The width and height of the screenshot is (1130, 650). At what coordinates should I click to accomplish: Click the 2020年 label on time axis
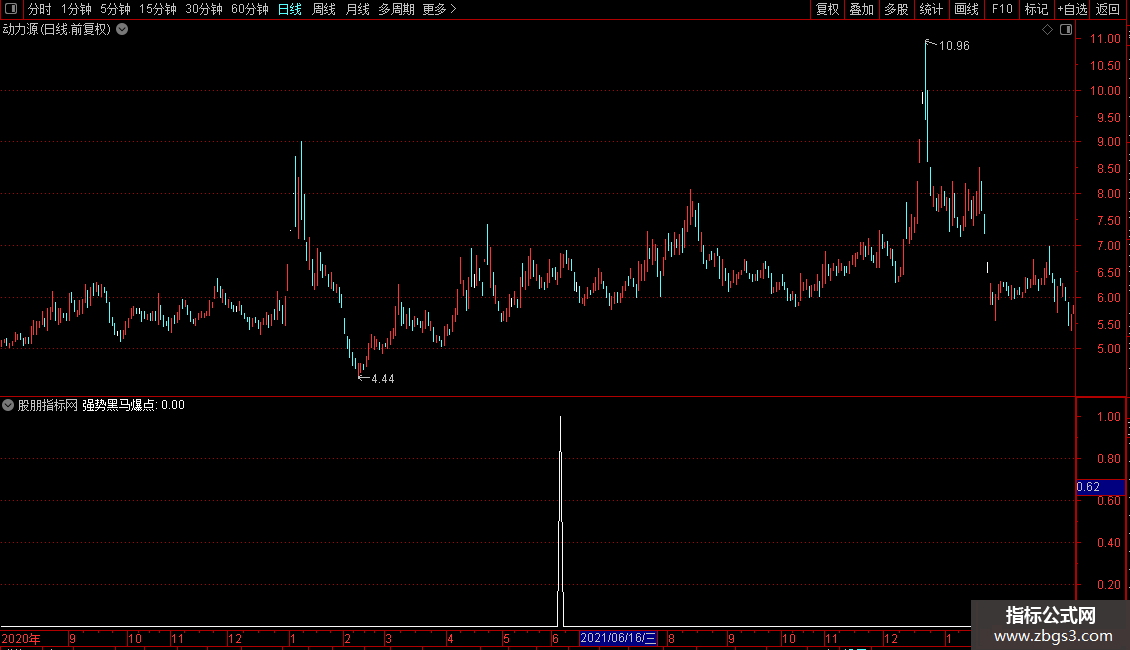(x=21, y=638)
